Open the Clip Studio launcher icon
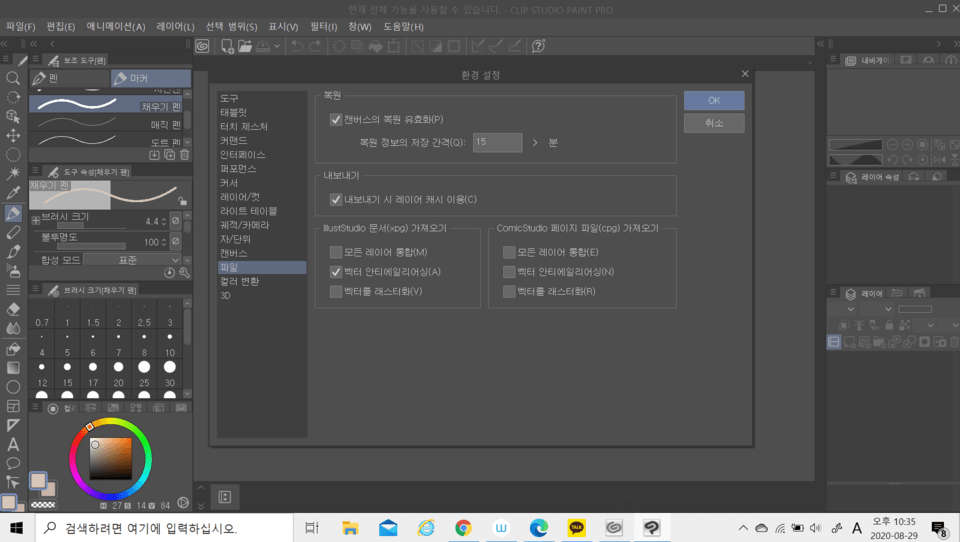The height and width of the screenshot is (542, 960). tap(202, 46)
